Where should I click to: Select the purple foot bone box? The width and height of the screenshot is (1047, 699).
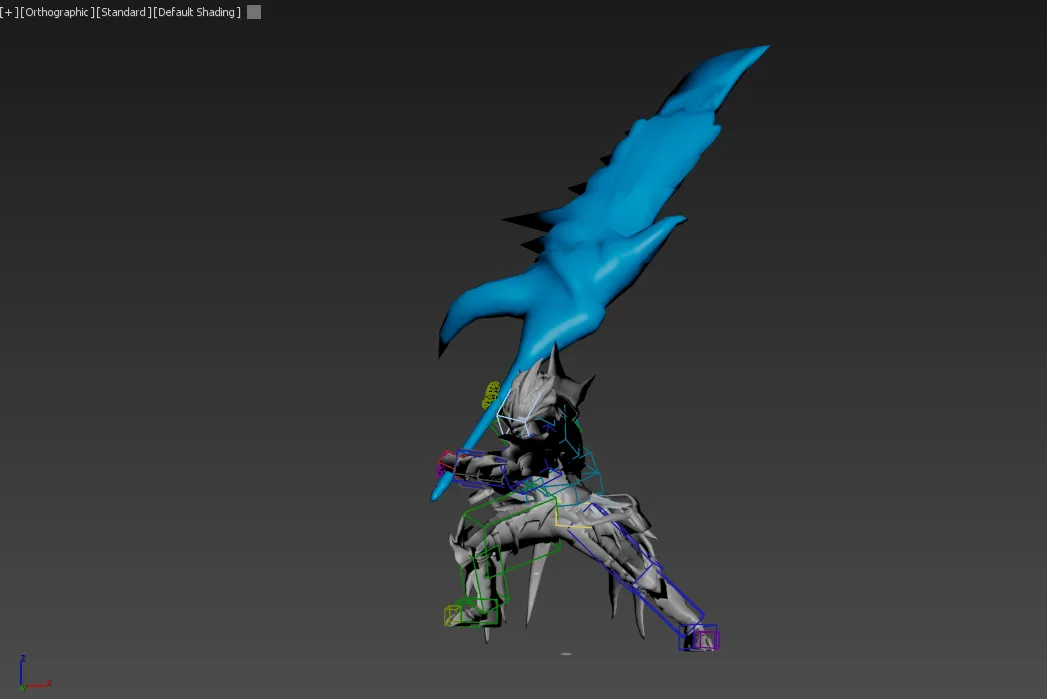706,640
